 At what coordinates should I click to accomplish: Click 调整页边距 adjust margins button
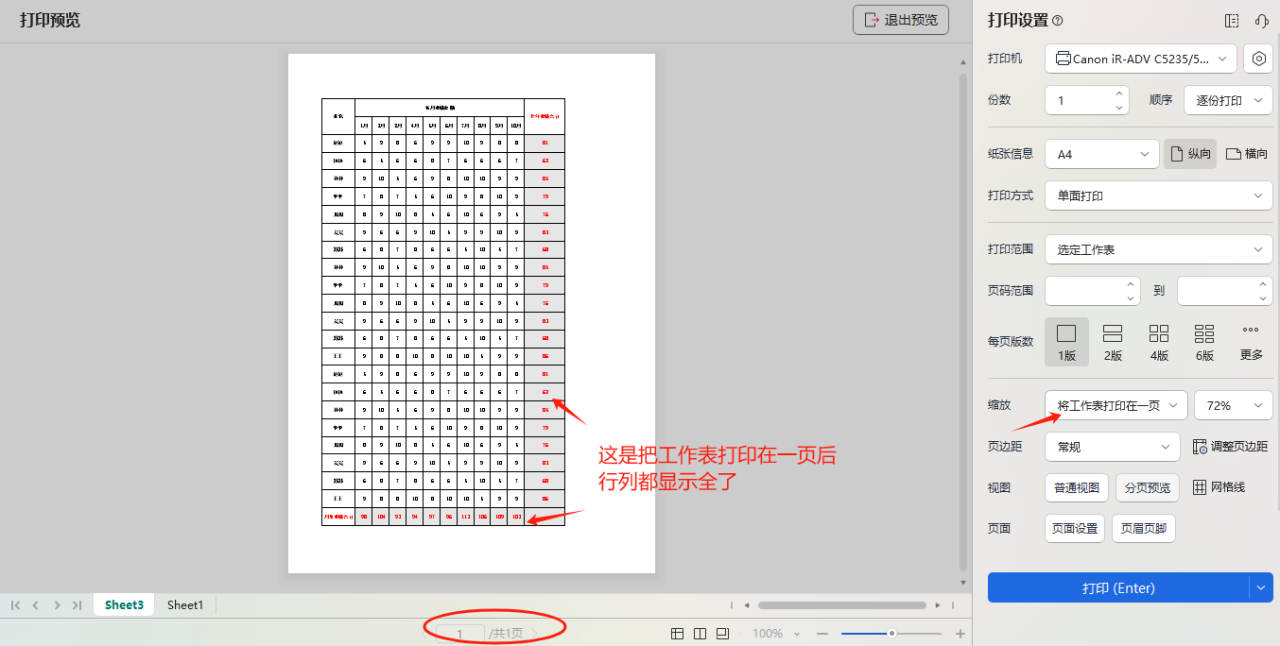1230,446
